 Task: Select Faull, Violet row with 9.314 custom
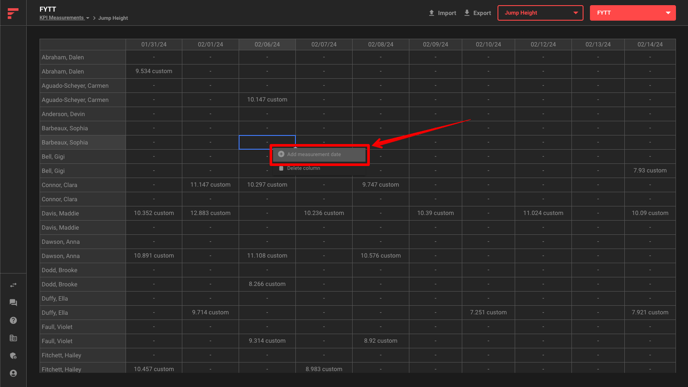[x=82, y=341]
